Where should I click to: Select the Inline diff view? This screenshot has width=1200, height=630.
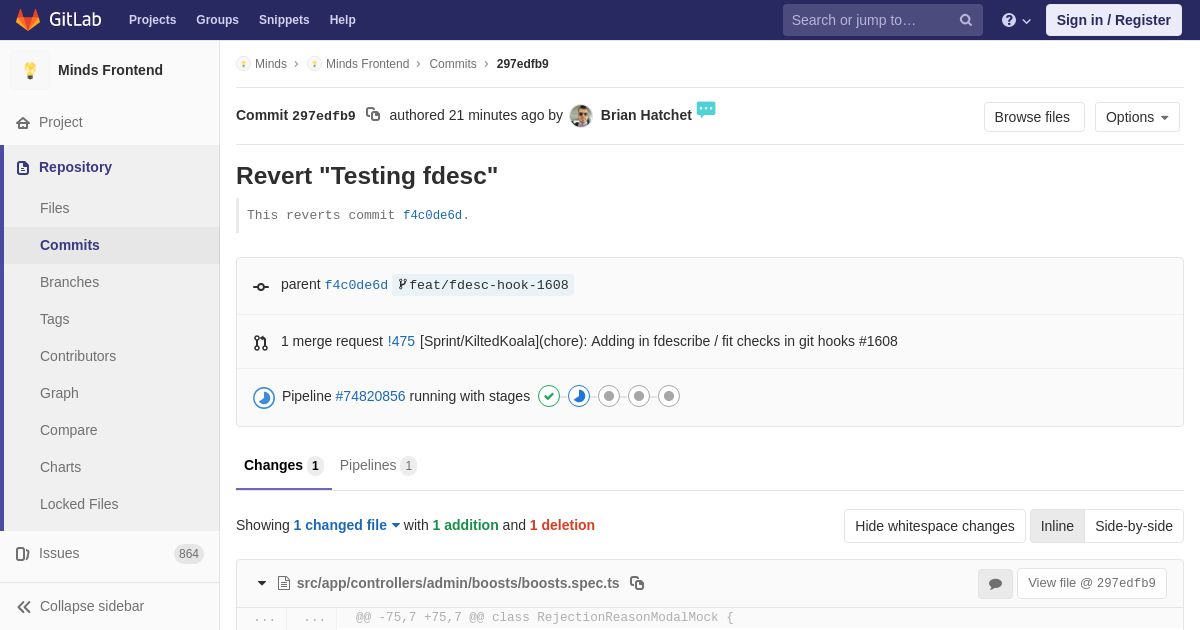(1057, 526)
